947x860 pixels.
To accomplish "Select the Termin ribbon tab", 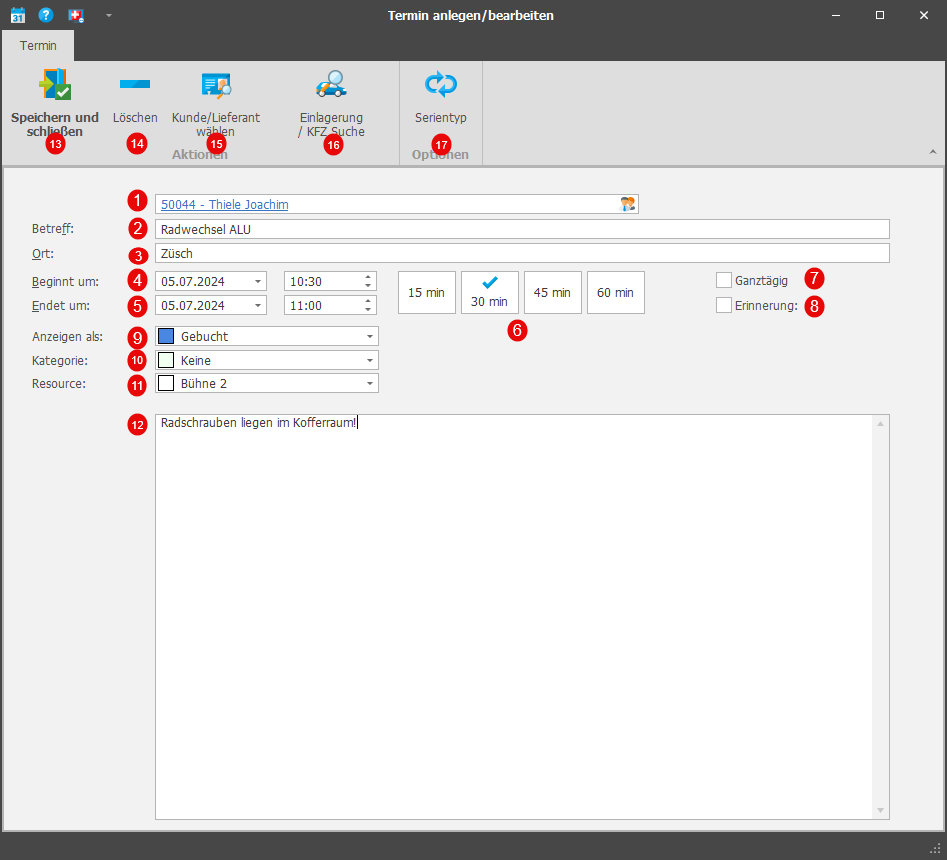I will pos(38,45).
